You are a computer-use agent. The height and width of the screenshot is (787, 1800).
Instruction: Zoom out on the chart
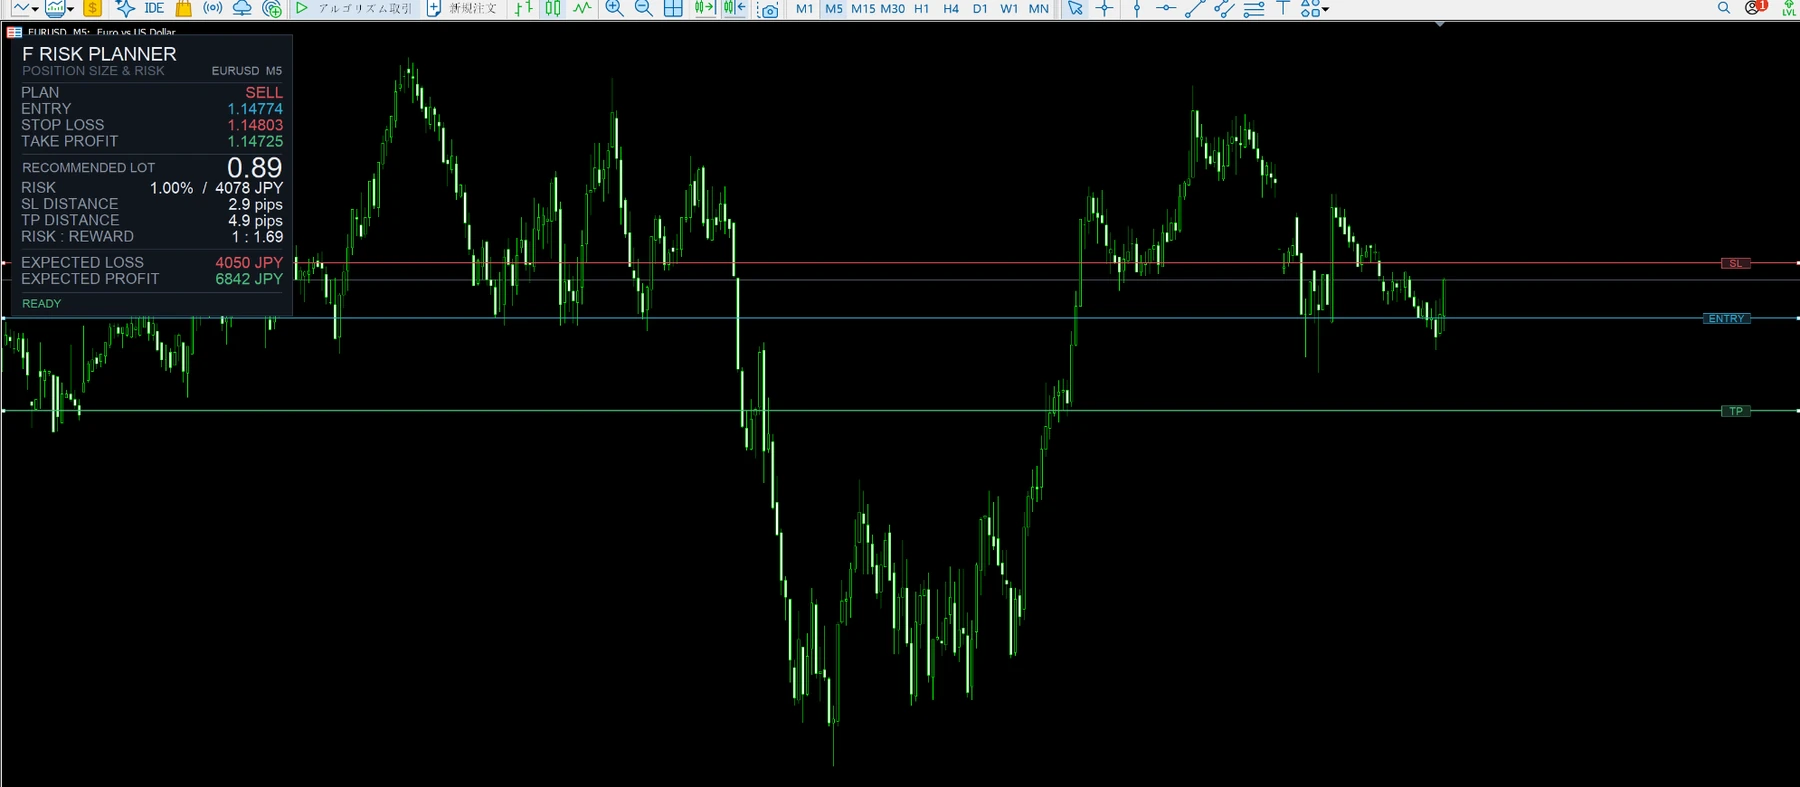pyautogui.click(x=644, y=8)
